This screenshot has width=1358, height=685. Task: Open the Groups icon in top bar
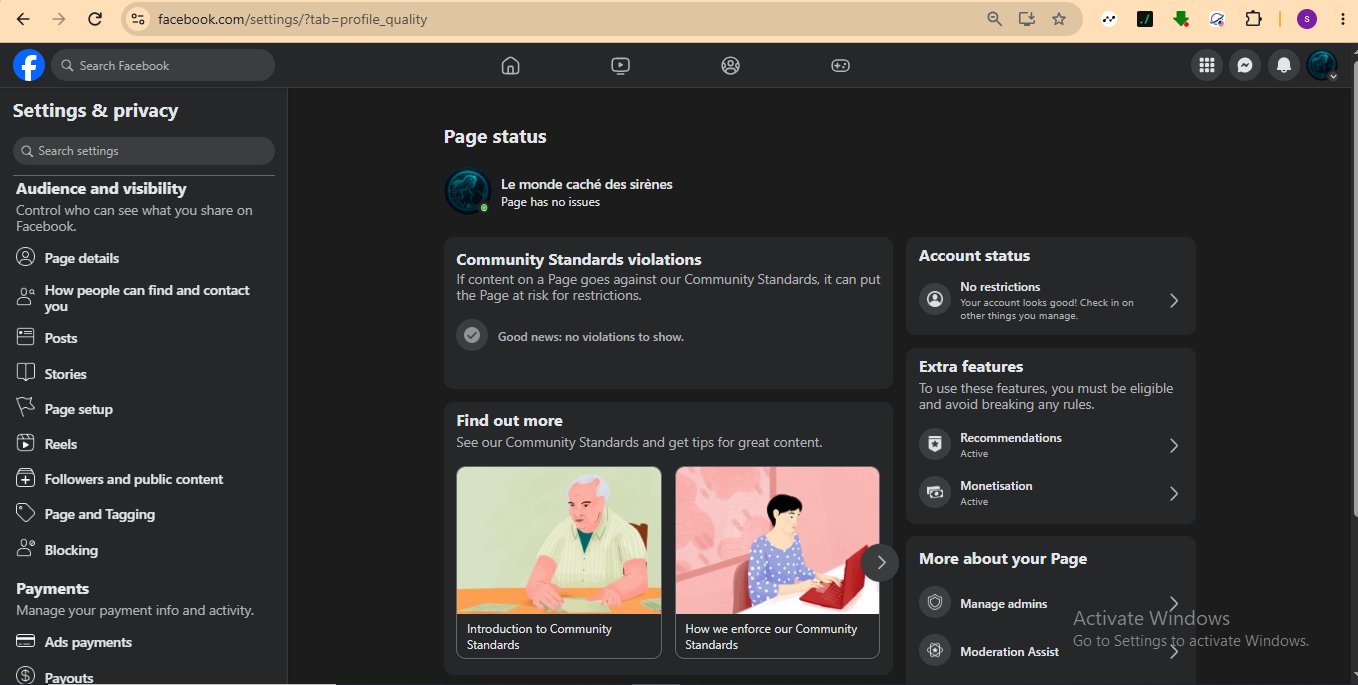[730, 66]
